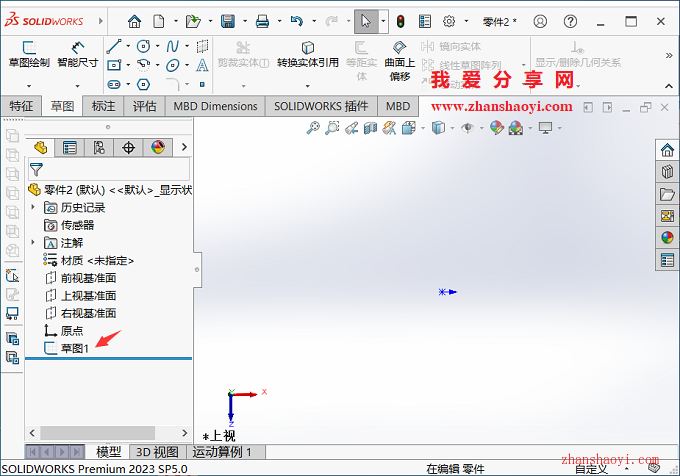Click 转换实体引用 convert entities
Viewport: 680px width, 476px height.
pos(307,55)
